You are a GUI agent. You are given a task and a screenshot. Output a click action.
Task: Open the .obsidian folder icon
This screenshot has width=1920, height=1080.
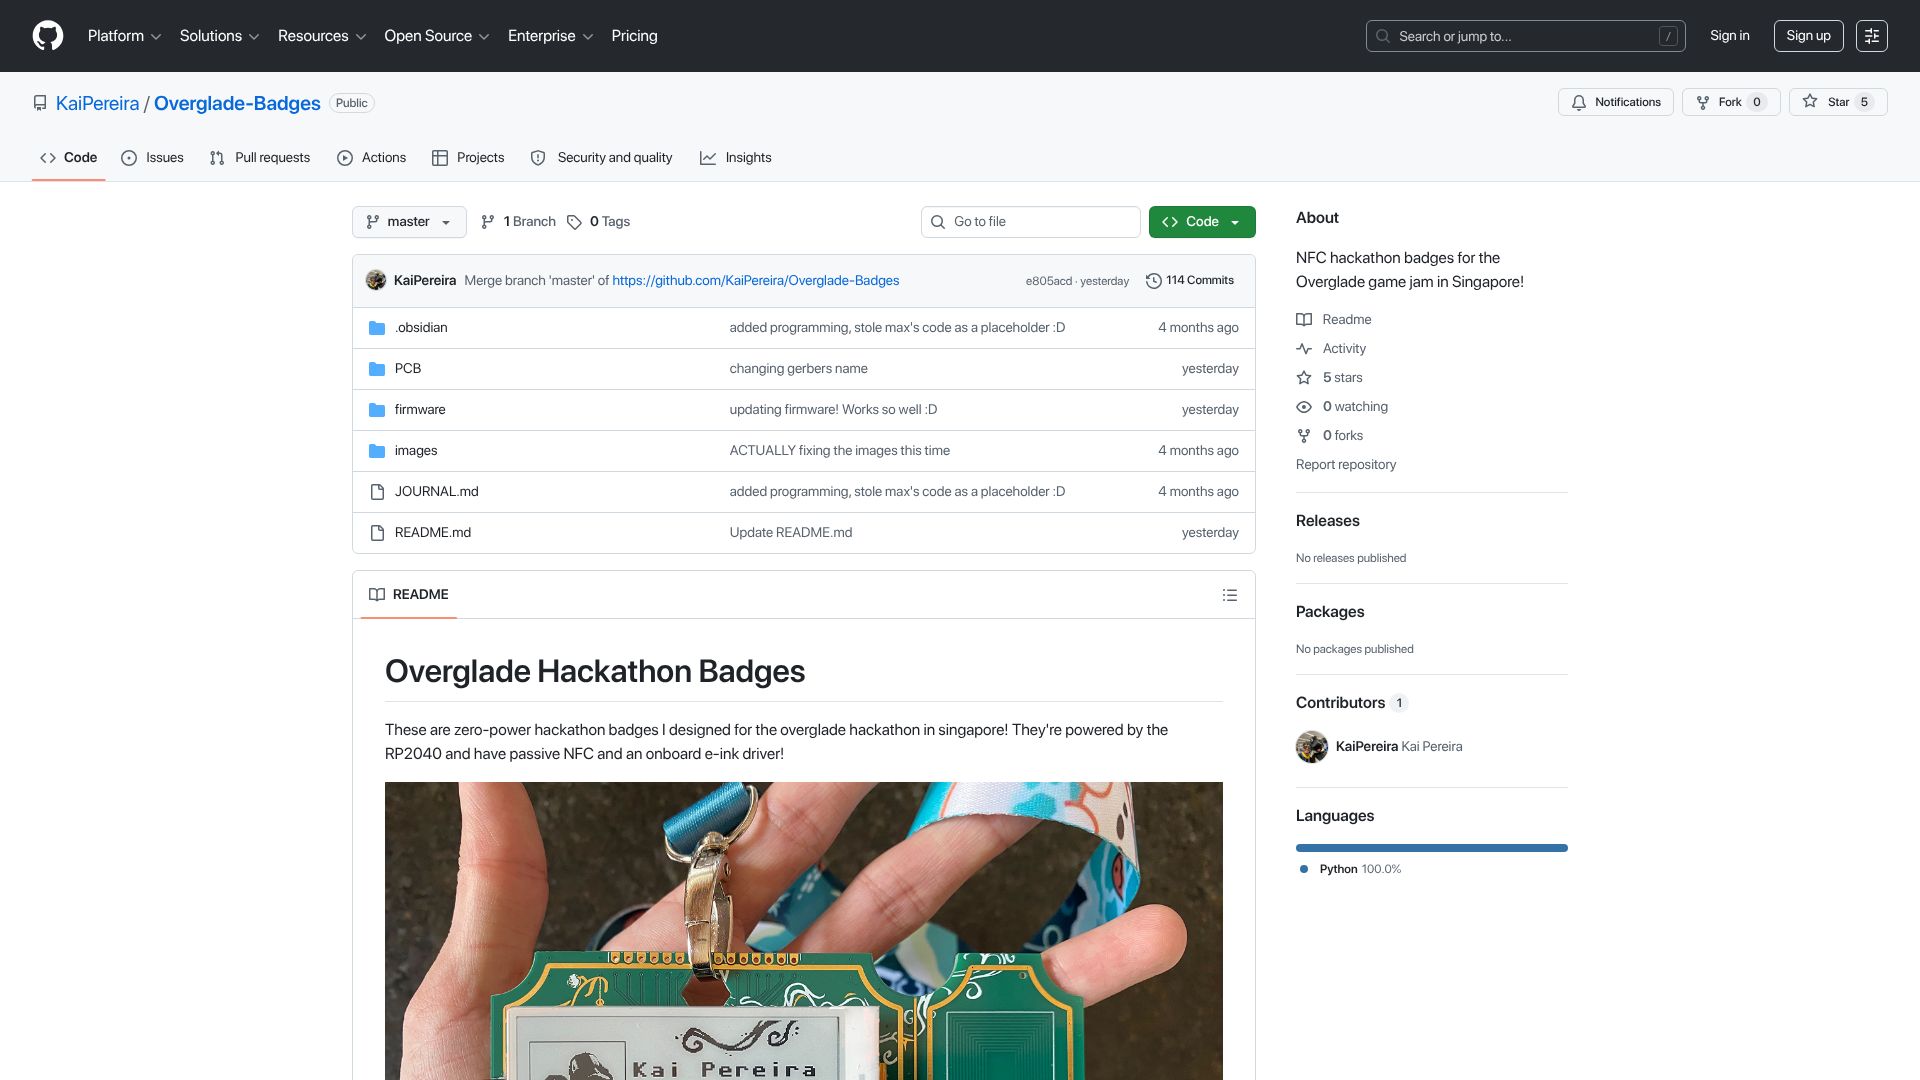377,328
